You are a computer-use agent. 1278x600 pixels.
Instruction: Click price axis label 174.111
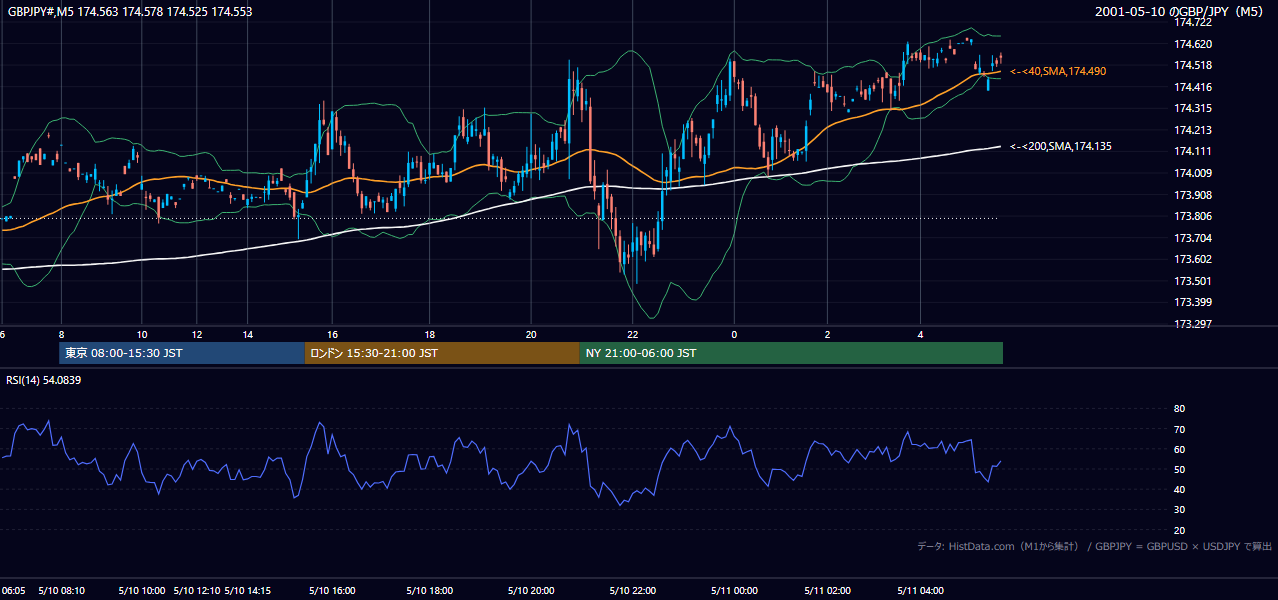(1193, 152)
